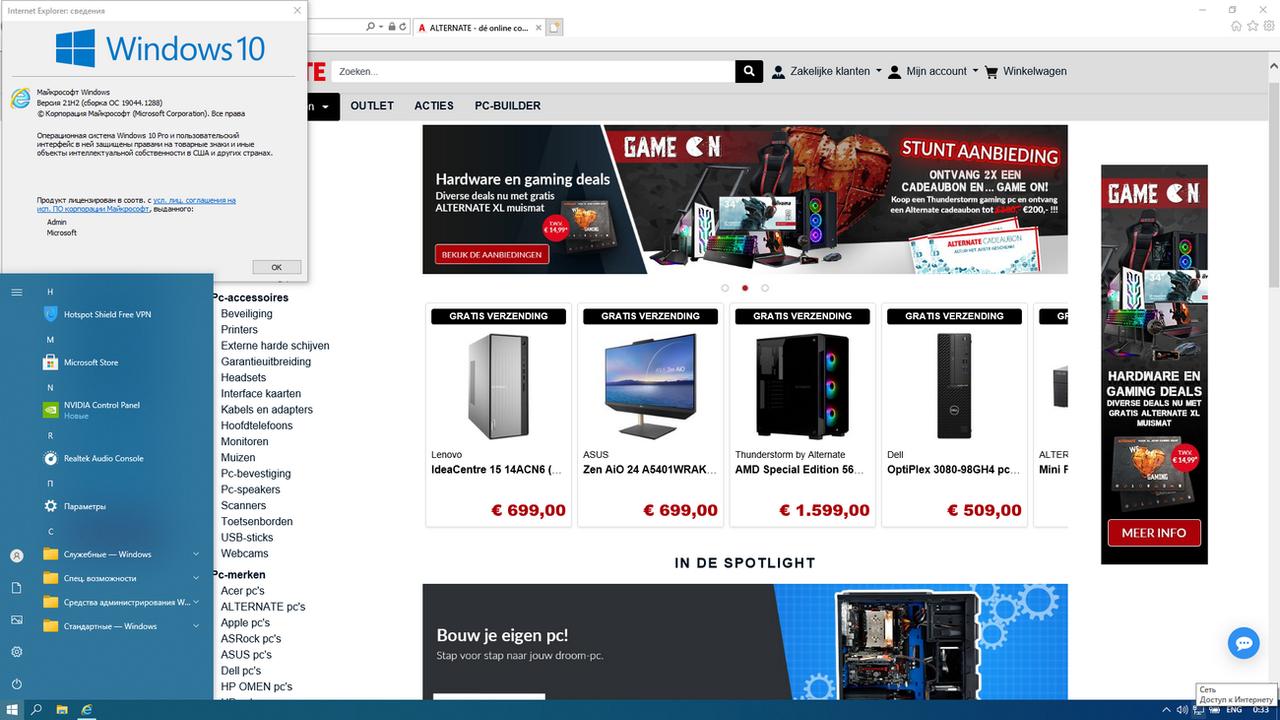Click the Power icon in Start menu
The image size is (1280, 720).
(x=16, y=684)
